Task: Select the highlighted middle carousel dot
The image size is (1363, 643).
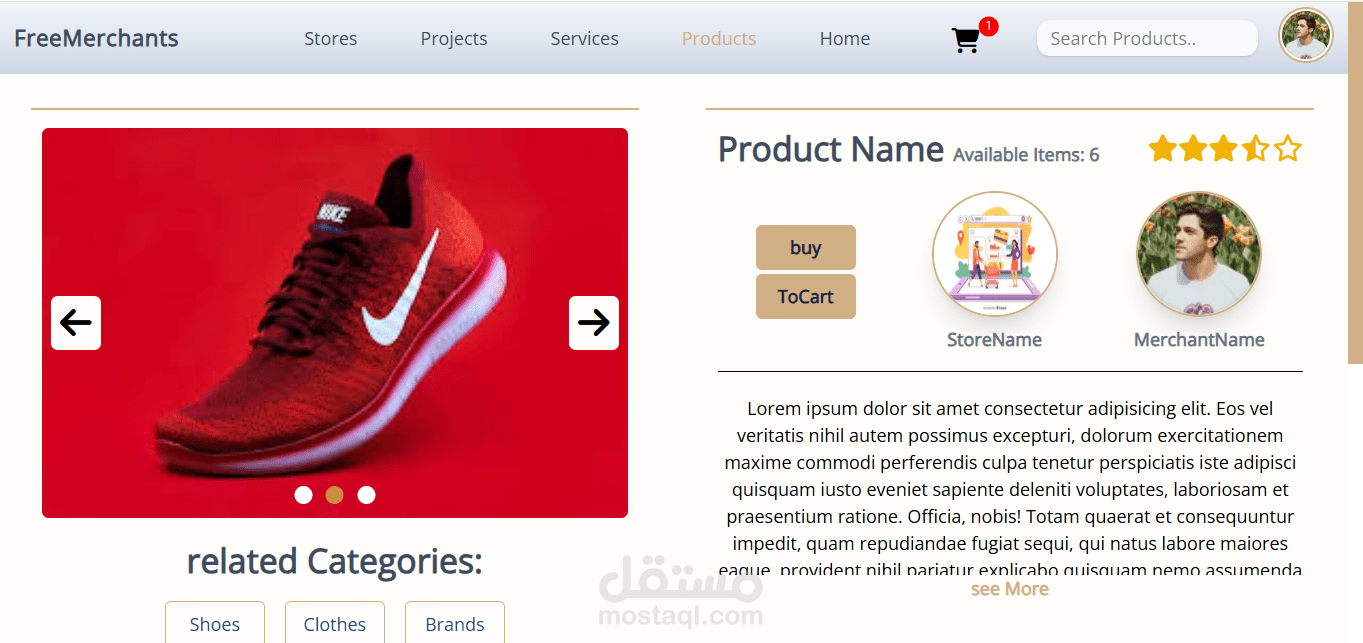Action: (x=335, y=495)
